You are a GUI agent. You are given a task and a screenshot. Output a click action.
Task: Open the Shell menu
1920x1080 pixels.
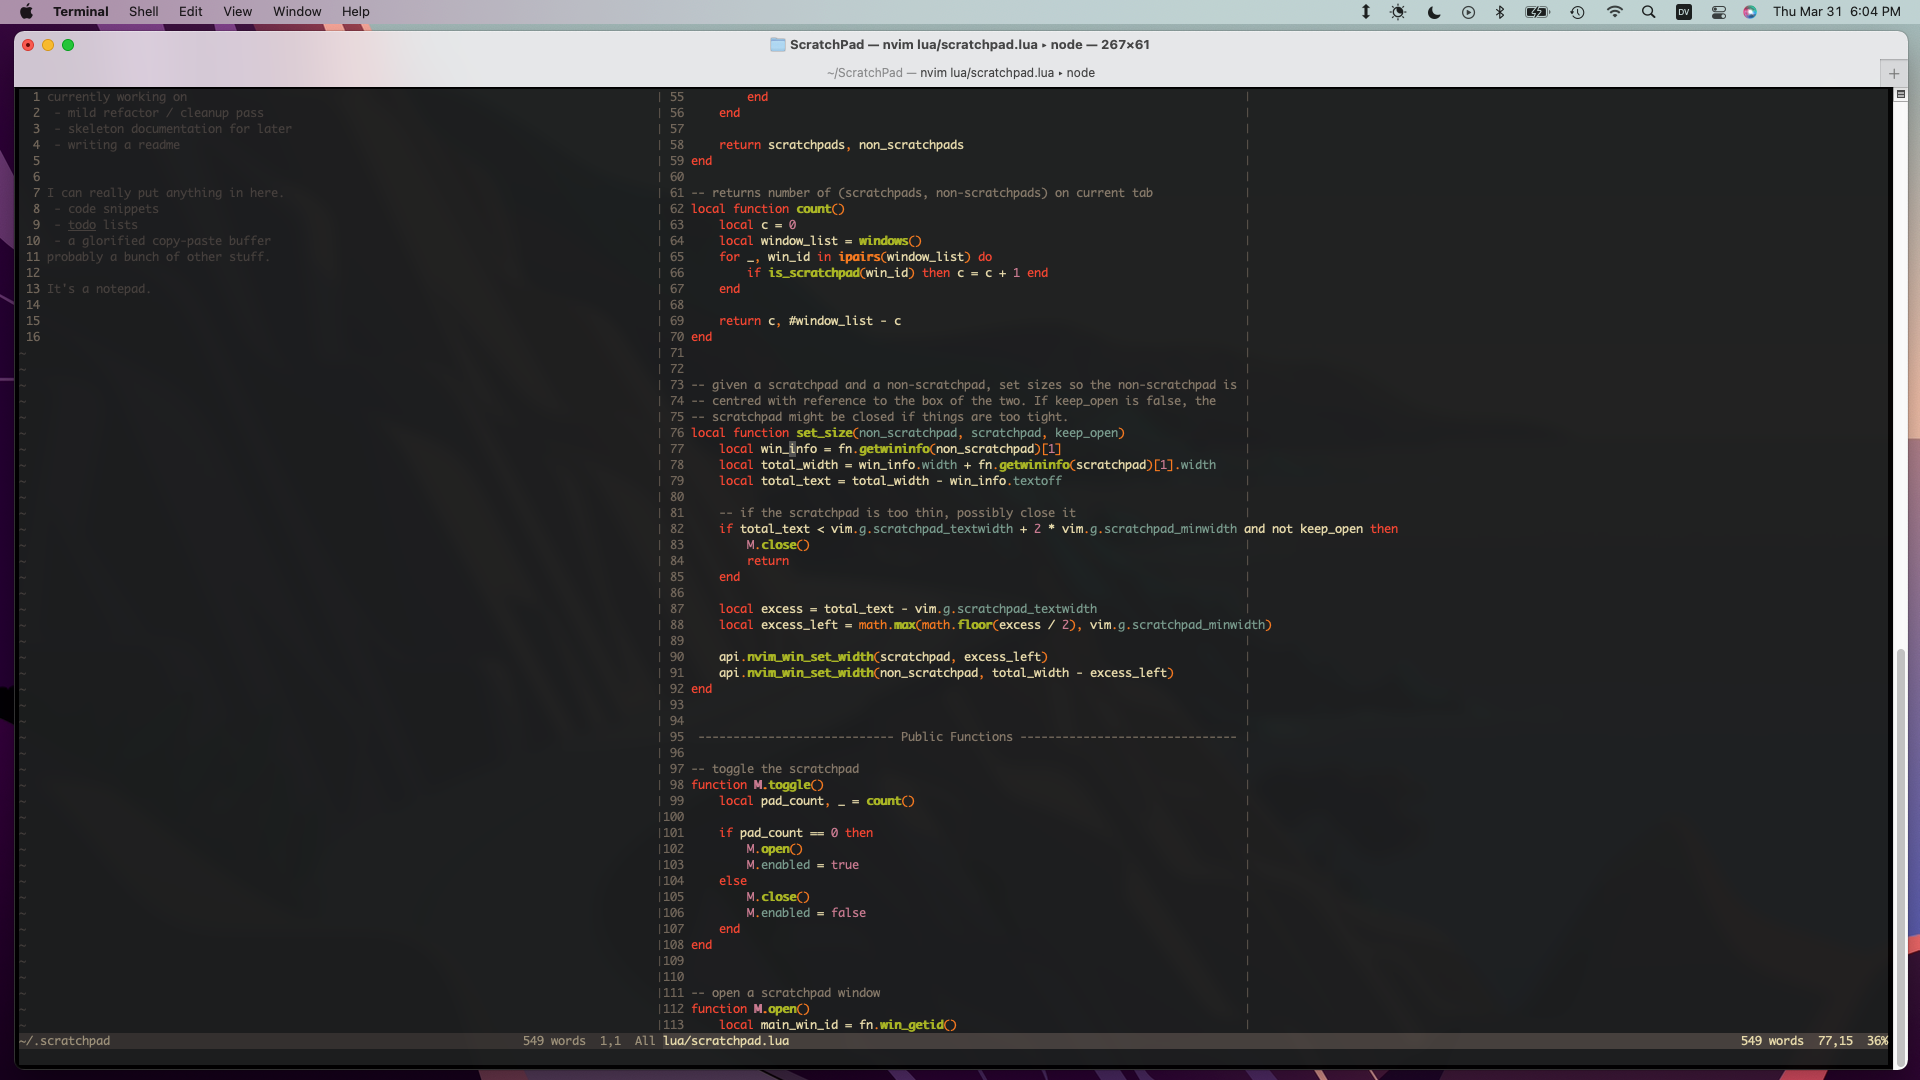click(143, 12)
